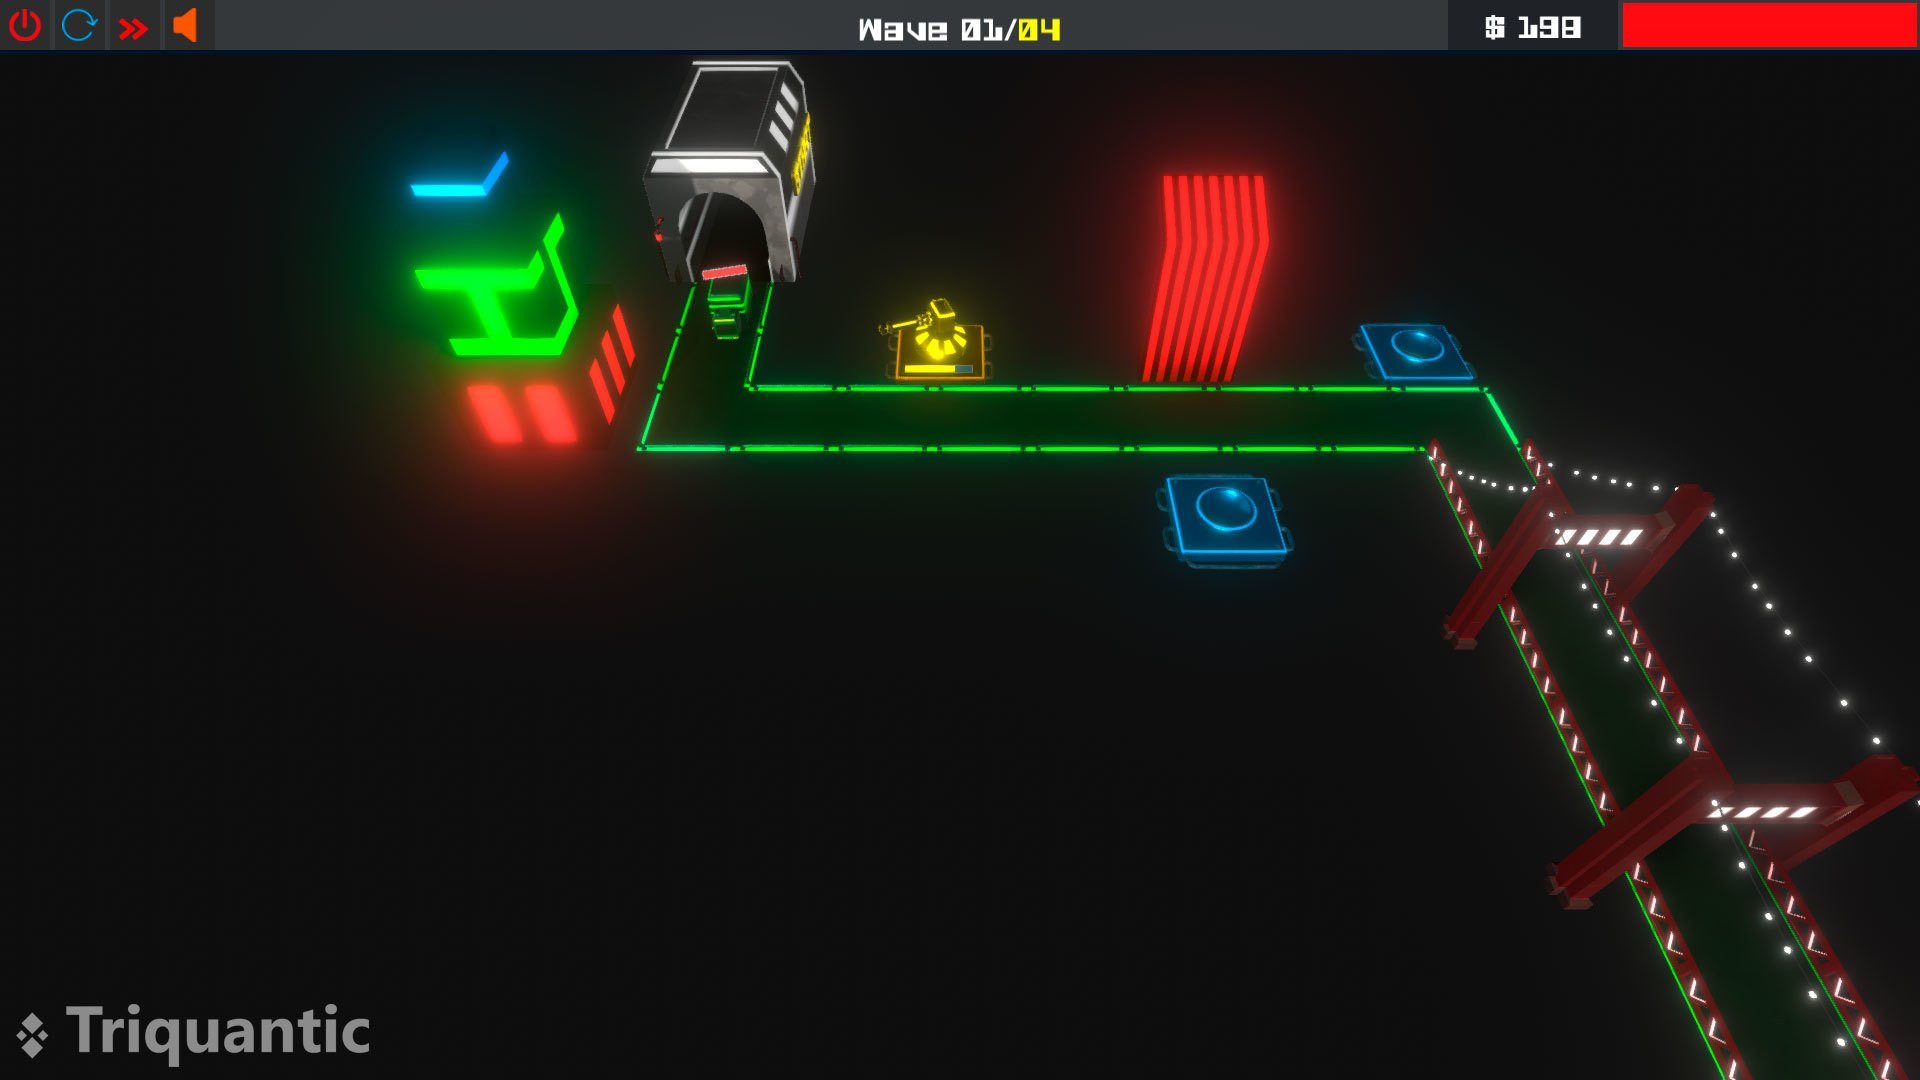Click the cyan neon floating shape
The height and width of the screenshot is (1080, 1920).
460,176
